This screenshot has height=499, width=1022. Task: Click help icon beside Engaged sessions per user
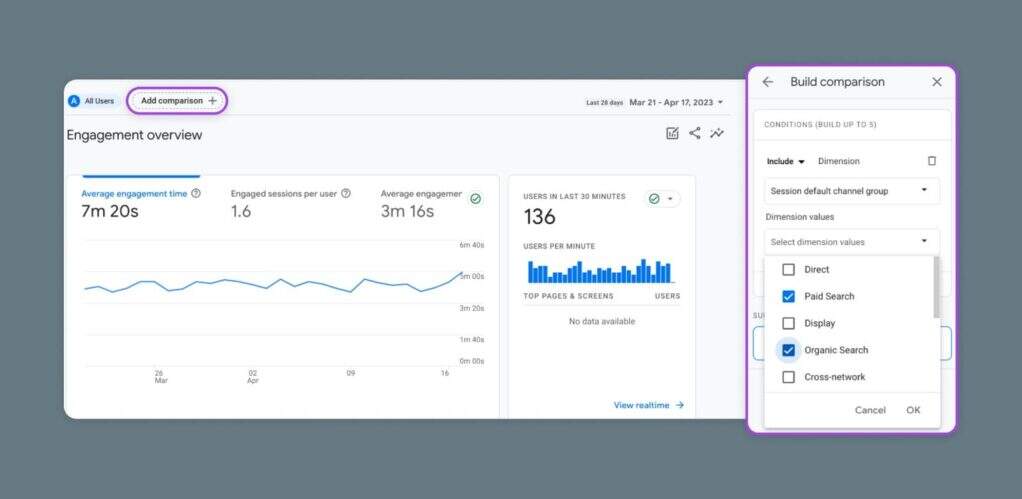(346, 194)
